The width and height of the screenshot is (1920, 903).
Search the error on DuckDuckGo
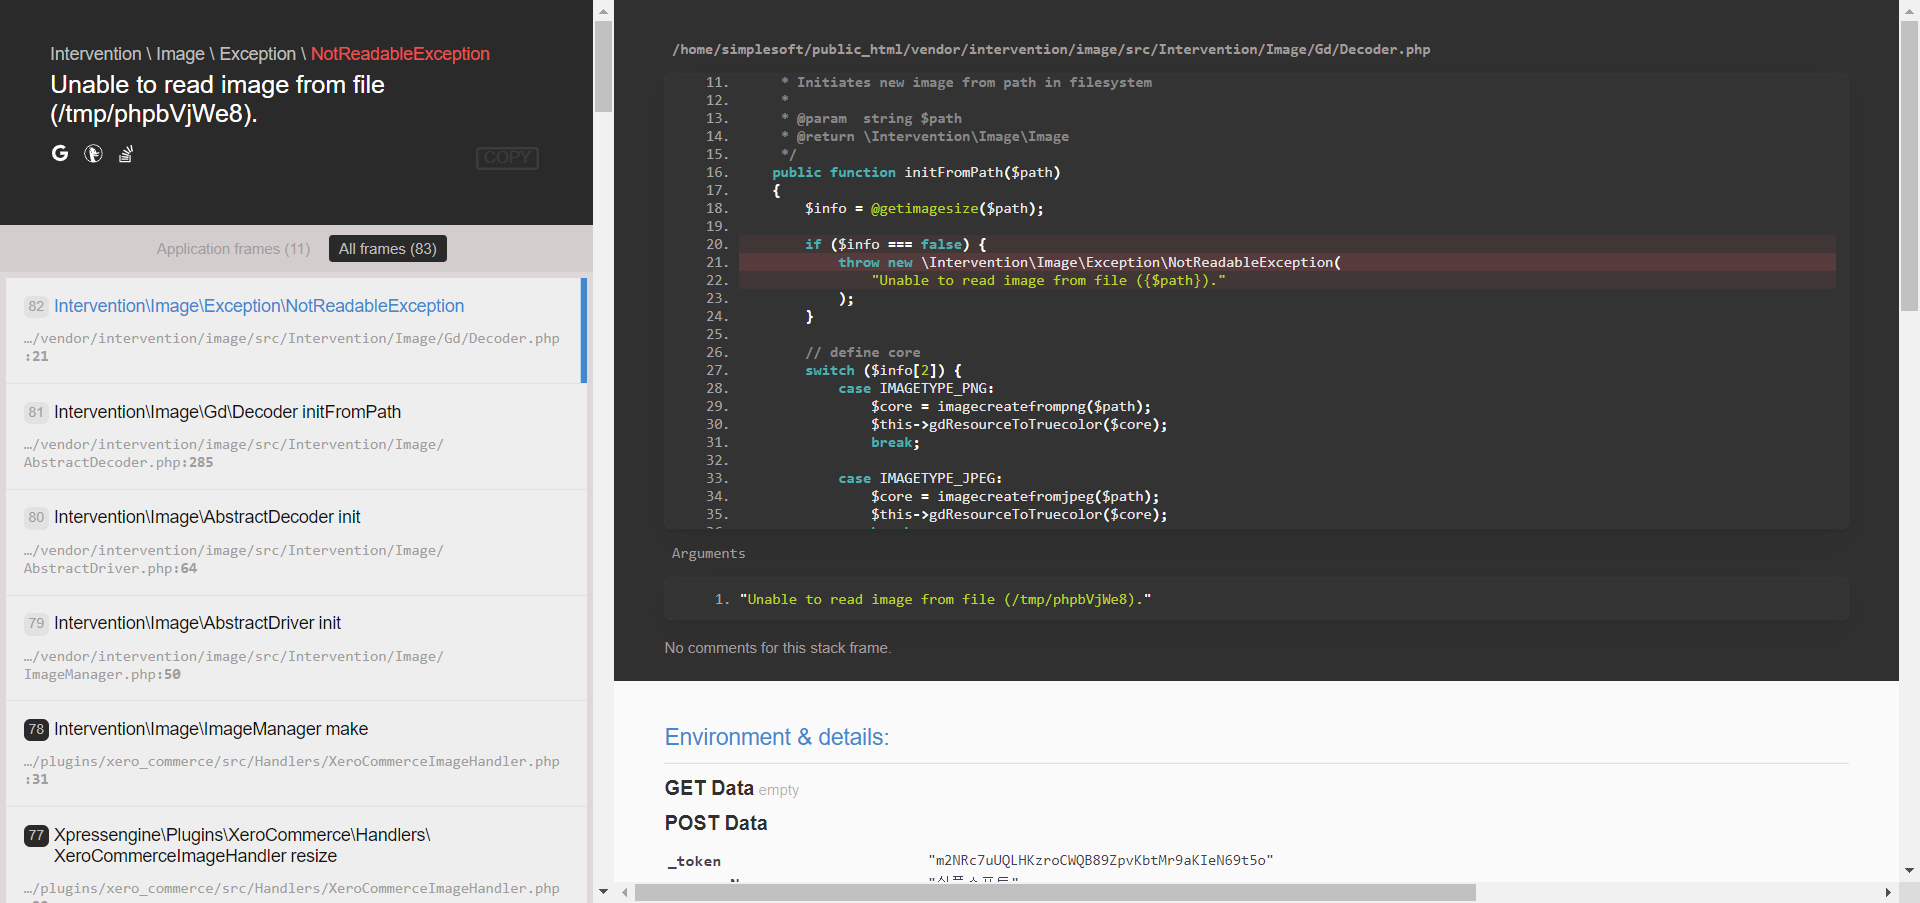93,153
